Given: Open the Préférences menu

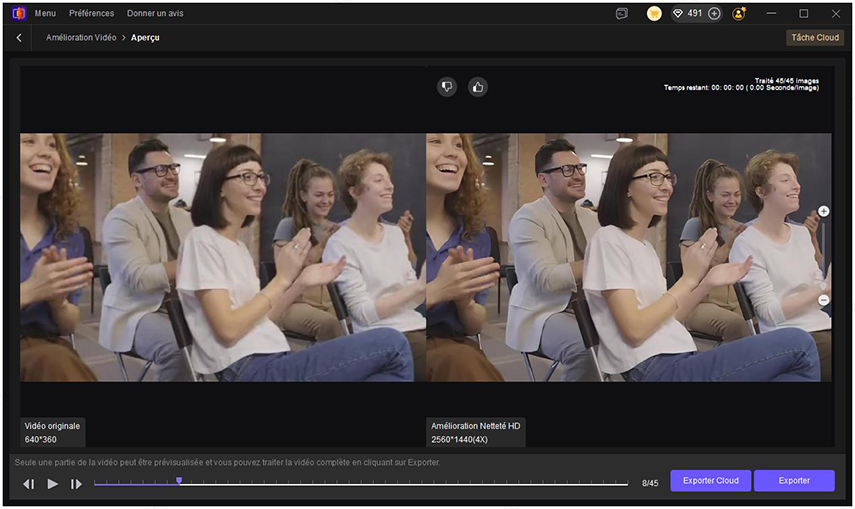Looking at the screenshot, I should click(x=91, y=14).
